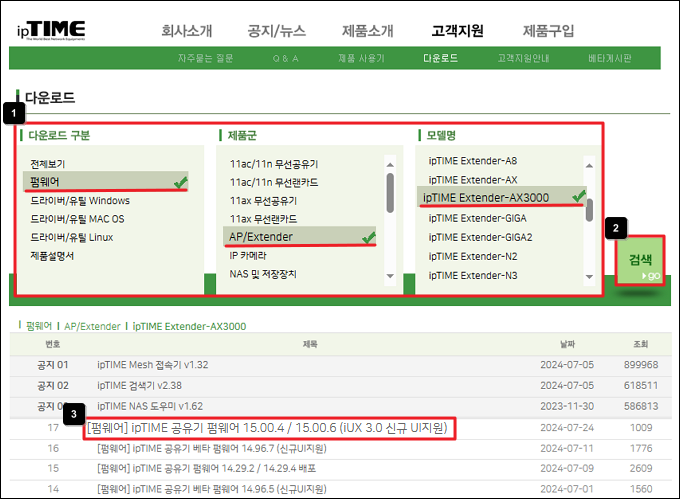Choose 11ax 무선공유기 product group
Screen dimensions: 680x499
point(264,201)
